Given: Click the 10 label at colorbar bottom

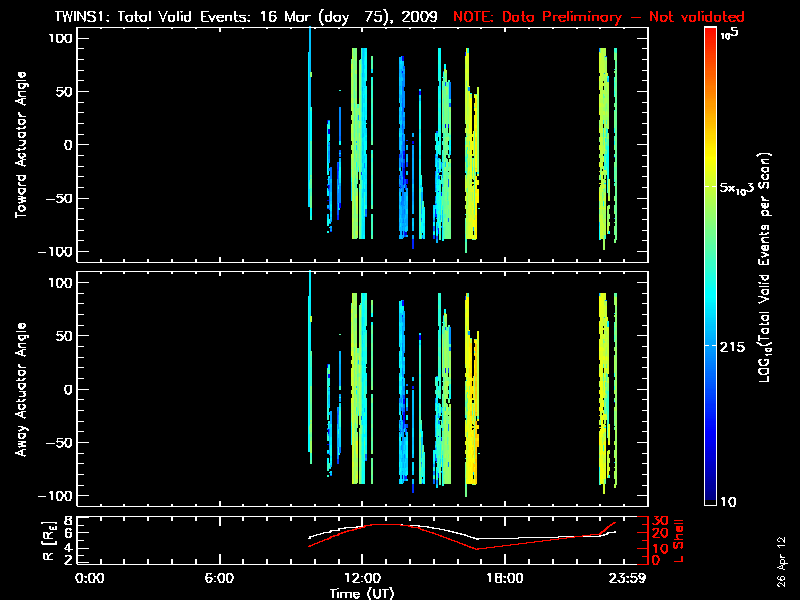Looking at the screenshot, I should click(x=732, y=500).
